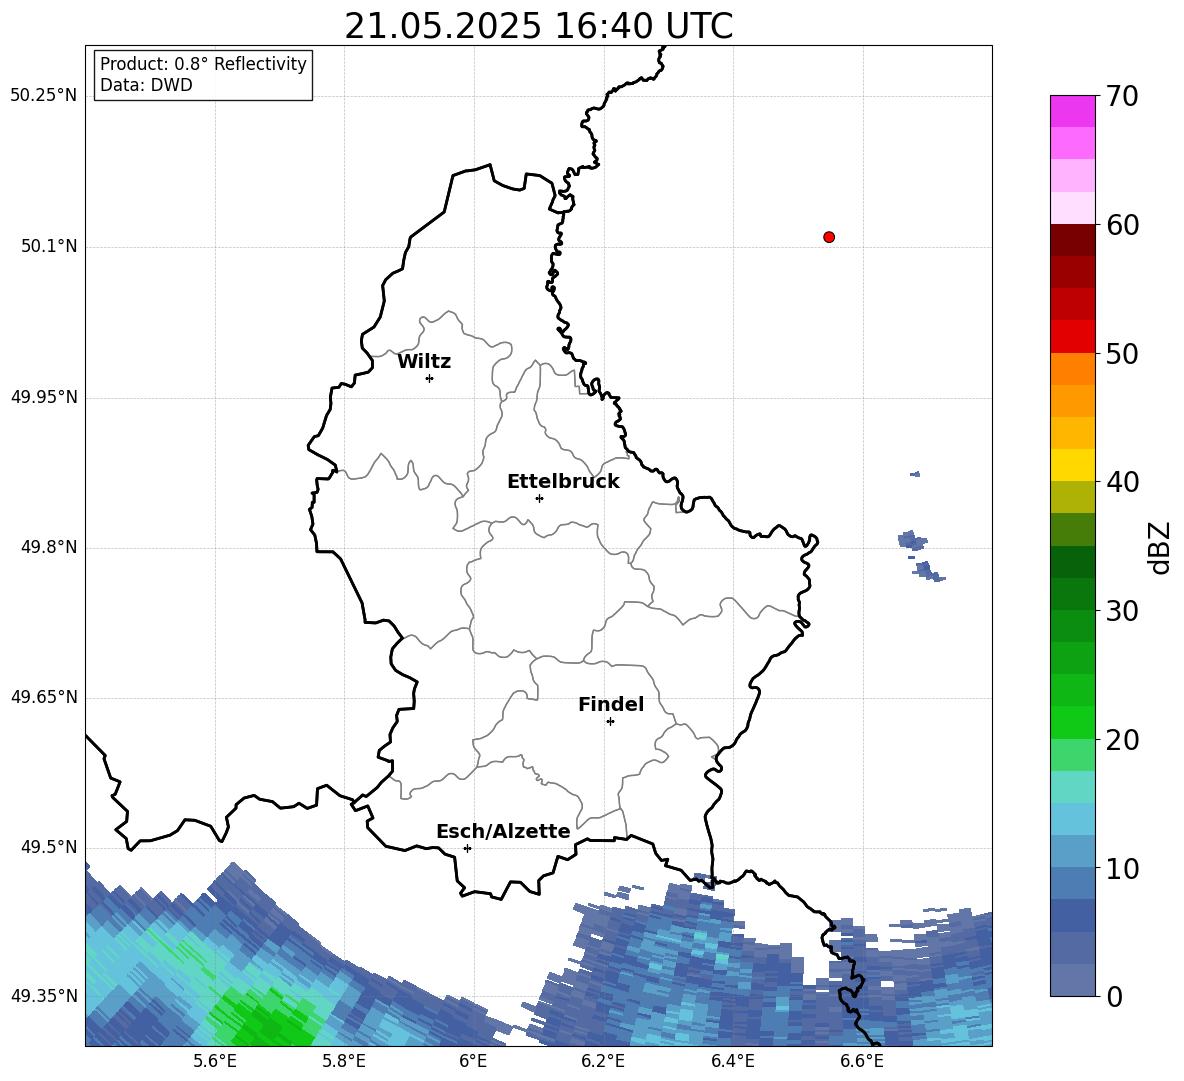The height and width of the screenshot is (1081, 1184).
Task: Pick the slate blue swatch just above 0 dBZ
Action: click(1072, 980)
